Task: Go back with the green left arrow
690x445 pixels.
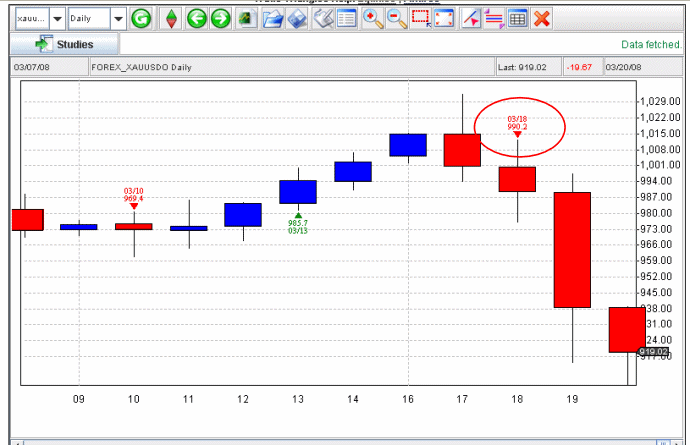Action: (197, 18)
